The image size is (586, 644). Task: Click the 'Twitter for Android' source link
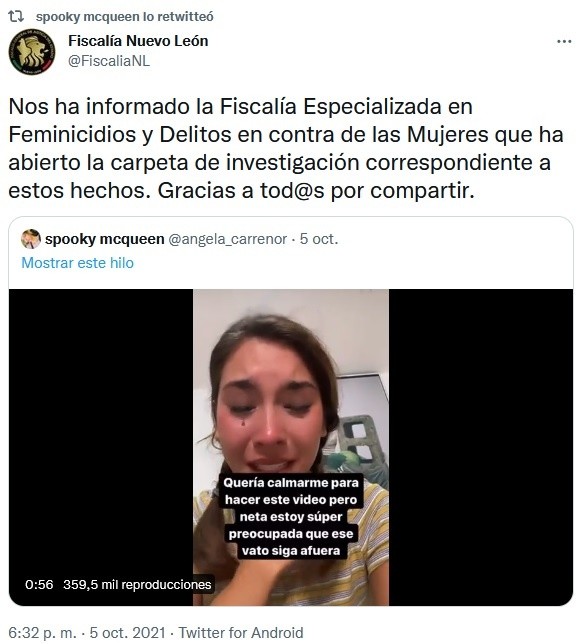point(241,632)
